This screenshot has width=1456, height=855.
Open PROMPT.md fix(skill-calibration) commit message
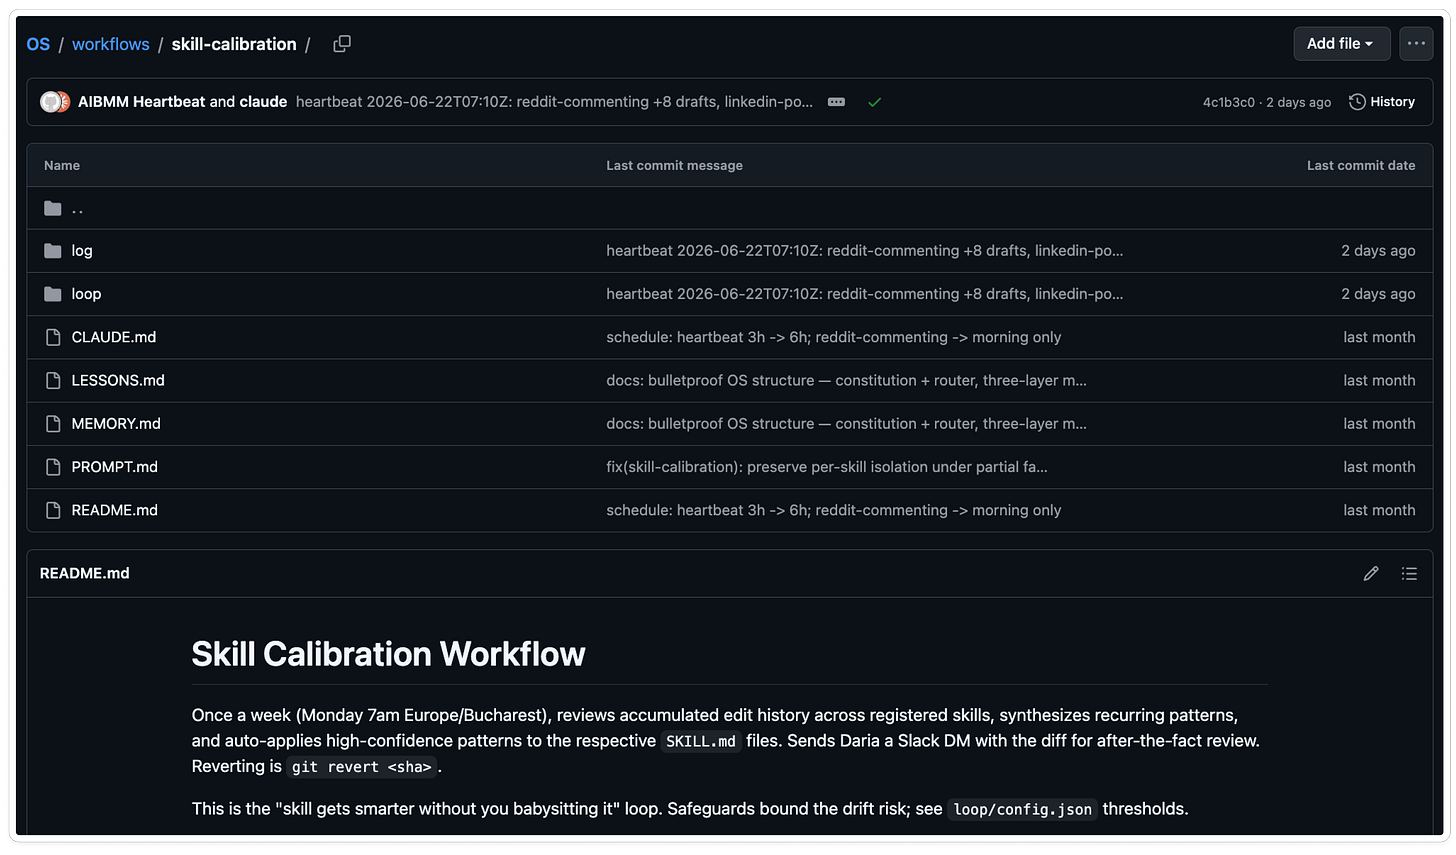pyautogui.click(x=827, y=466)
